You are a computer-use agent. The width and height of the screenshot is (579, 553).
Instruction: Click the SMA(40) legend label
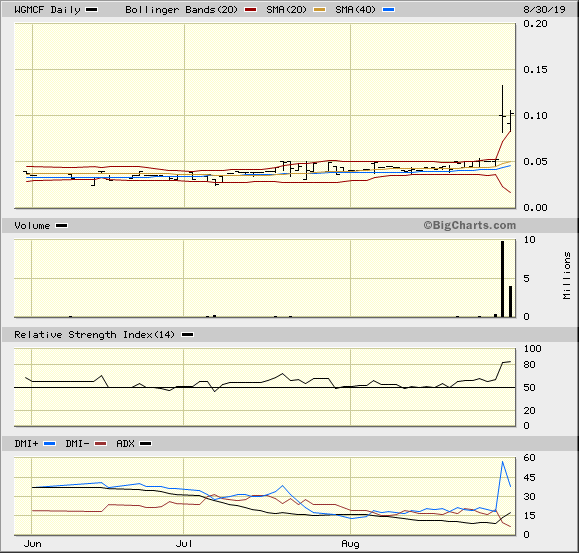(x=355, y=10)
